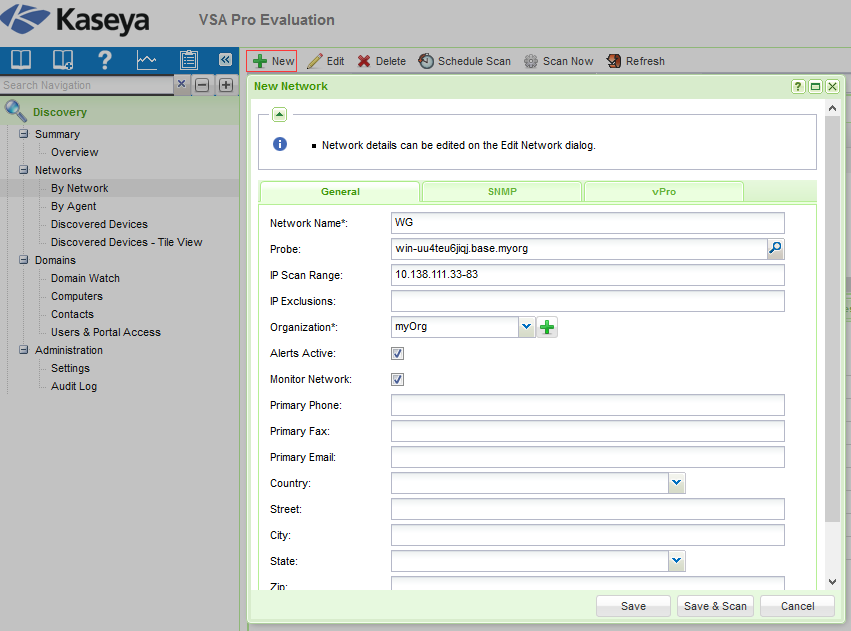
Task: Click the question mark help icon
Action: [x=104, y=60]
